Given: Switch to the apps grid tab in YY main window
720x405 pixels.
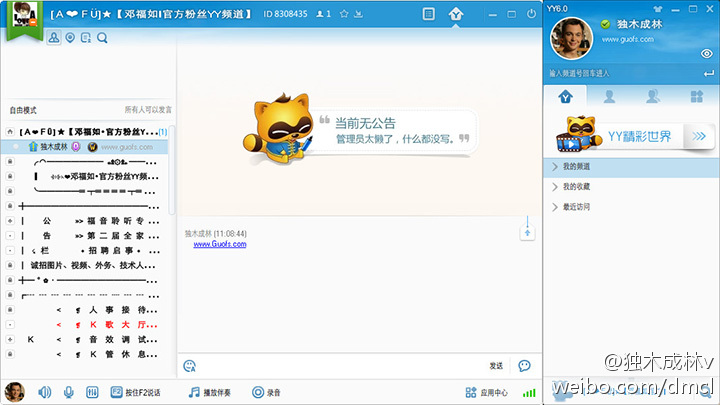Looking at the screenshot, I should 697,97.
